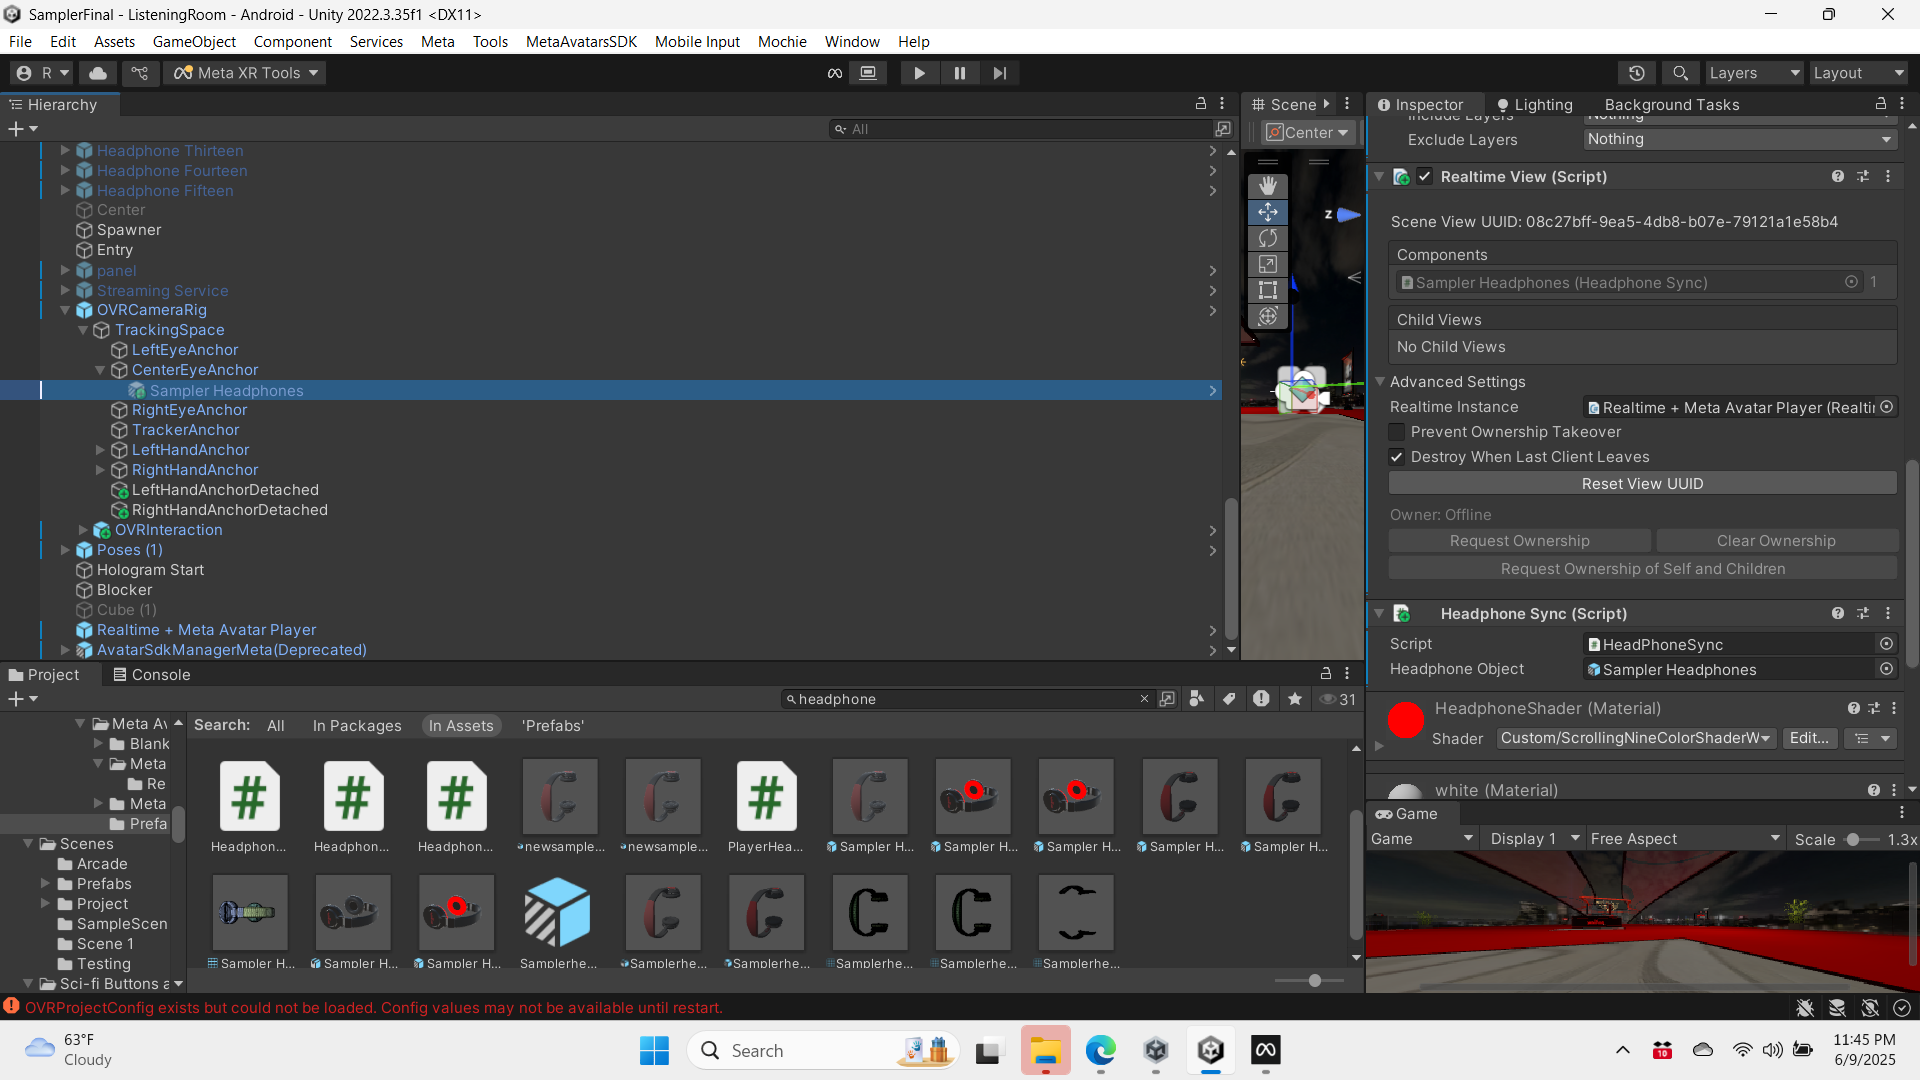Click the favorites star in Project search
The image size is (1920, 1080).
point(1295,699)
